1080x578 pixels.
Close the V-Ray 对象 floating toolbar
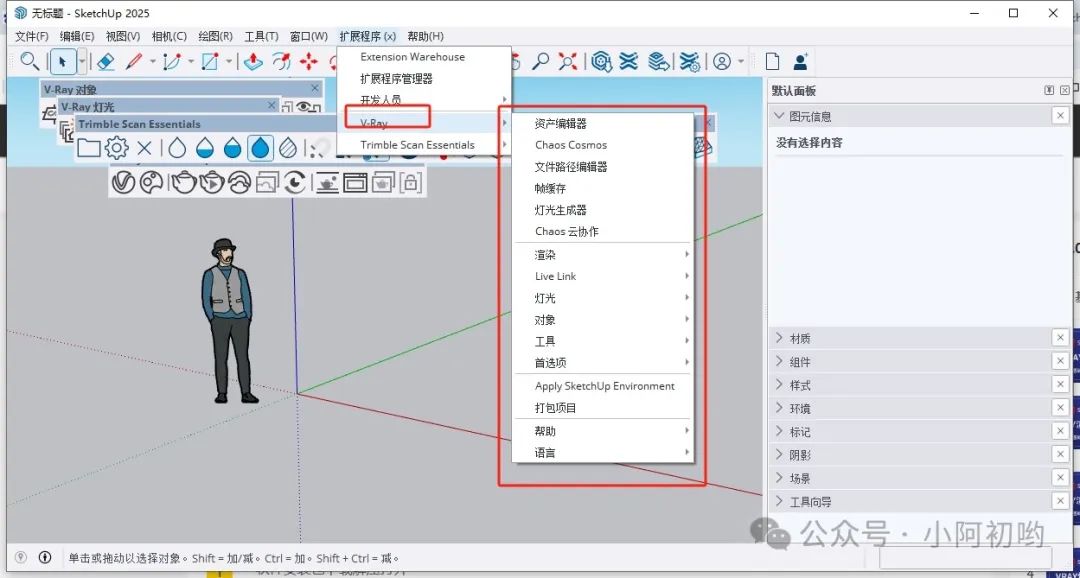click(315, 88)
